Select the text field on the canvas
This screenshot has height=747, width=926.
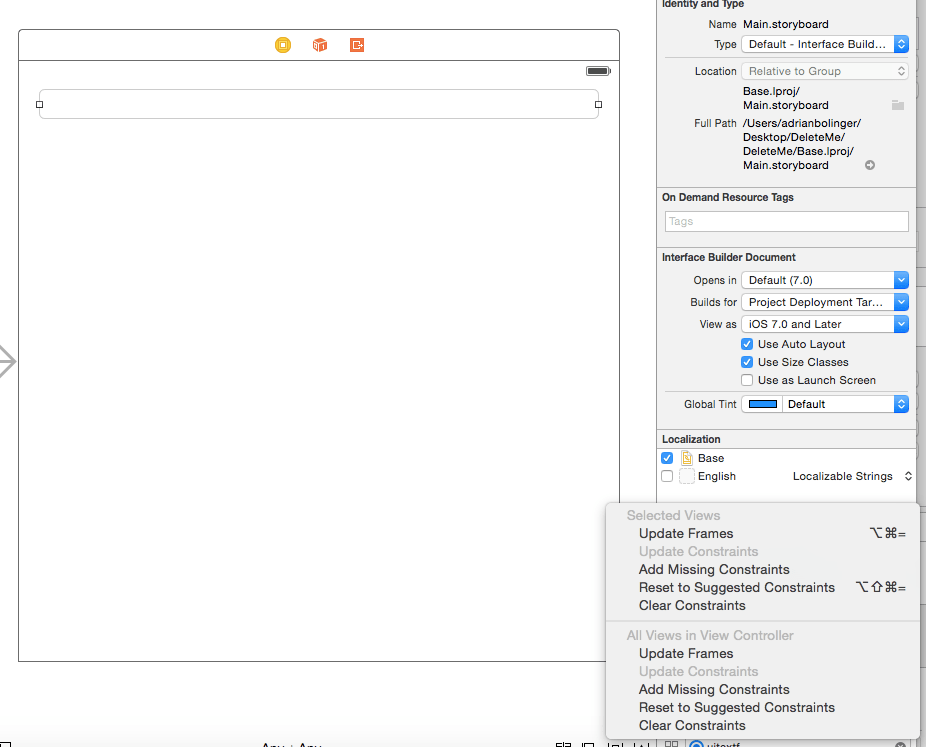[x=319, y=104]
